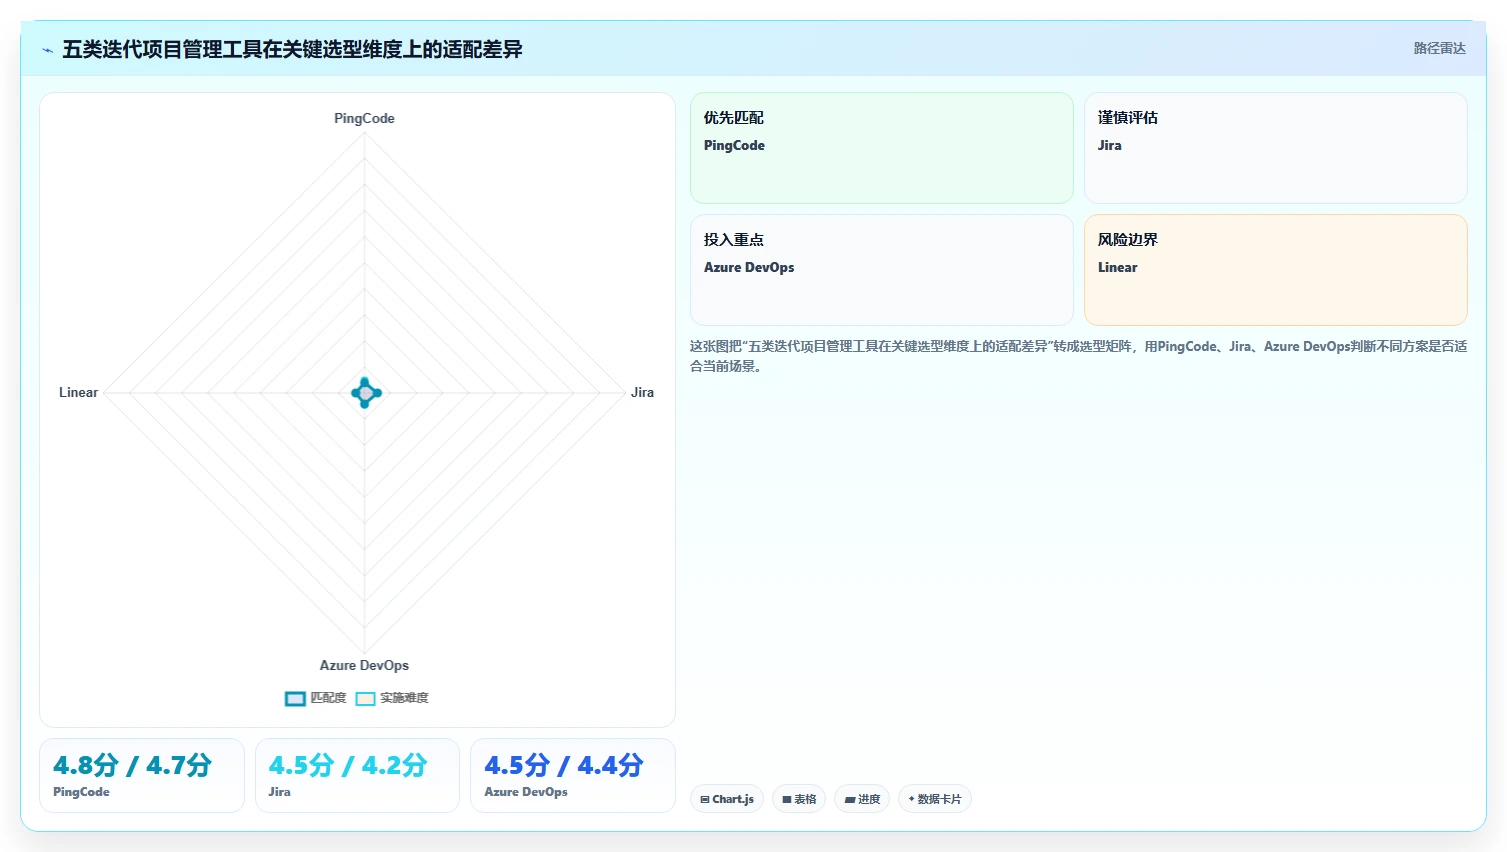Click the Chart.js tag chip
1507x852 pixels.
(727, 799)
